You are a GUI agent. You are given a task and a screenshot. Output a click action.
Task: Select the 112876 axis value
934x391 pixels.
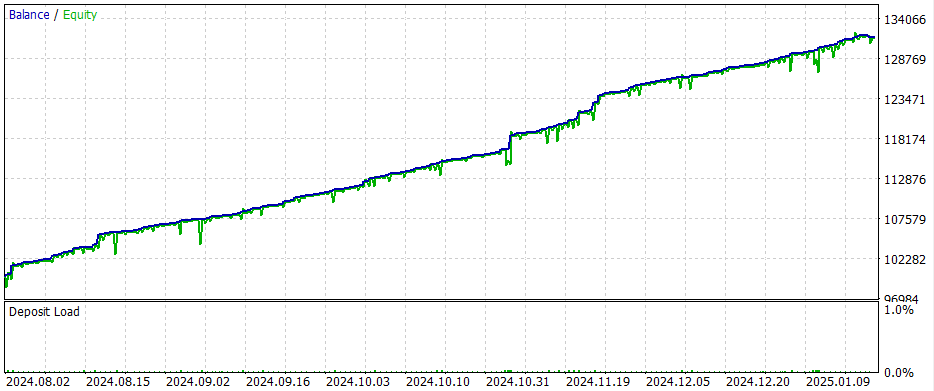[906, 179]
